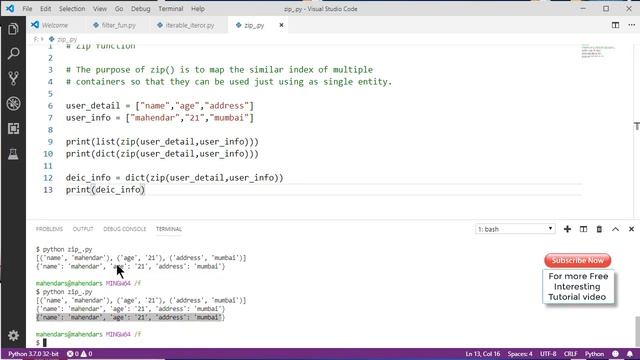This screenshot has width=640, height=360.
Task: Click the zip_.py breadcrumb item
Action: click(63, 39)
